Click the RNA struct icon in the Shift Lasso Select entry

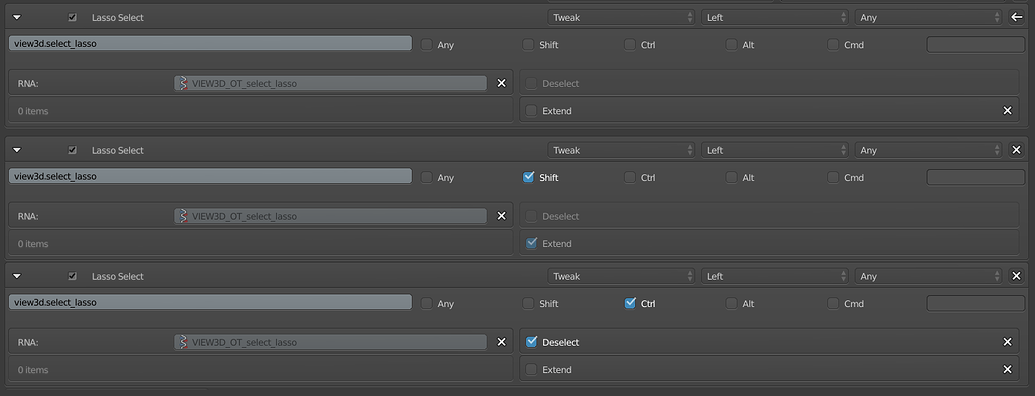click(x=183, y=216)
